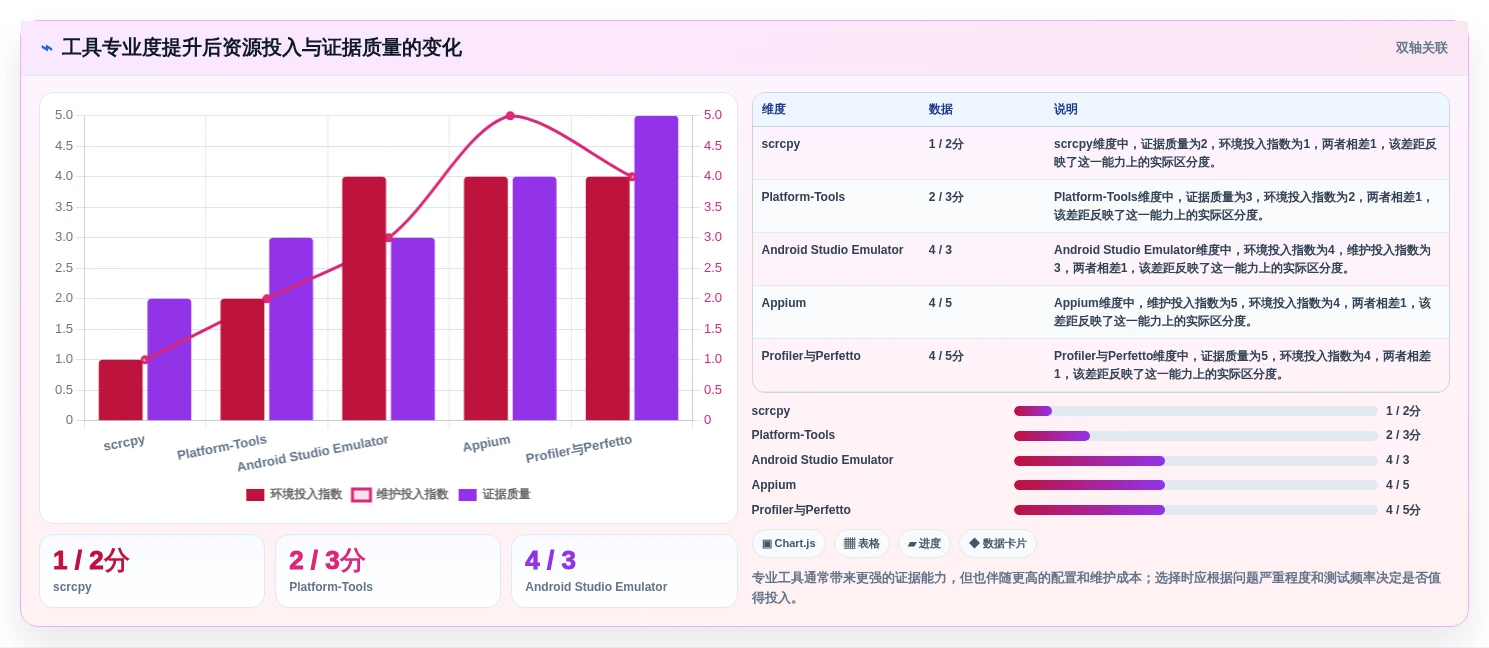1489x648 pixels.
Task: Click the Appium description cell in the table
Action: point(1245,312)
